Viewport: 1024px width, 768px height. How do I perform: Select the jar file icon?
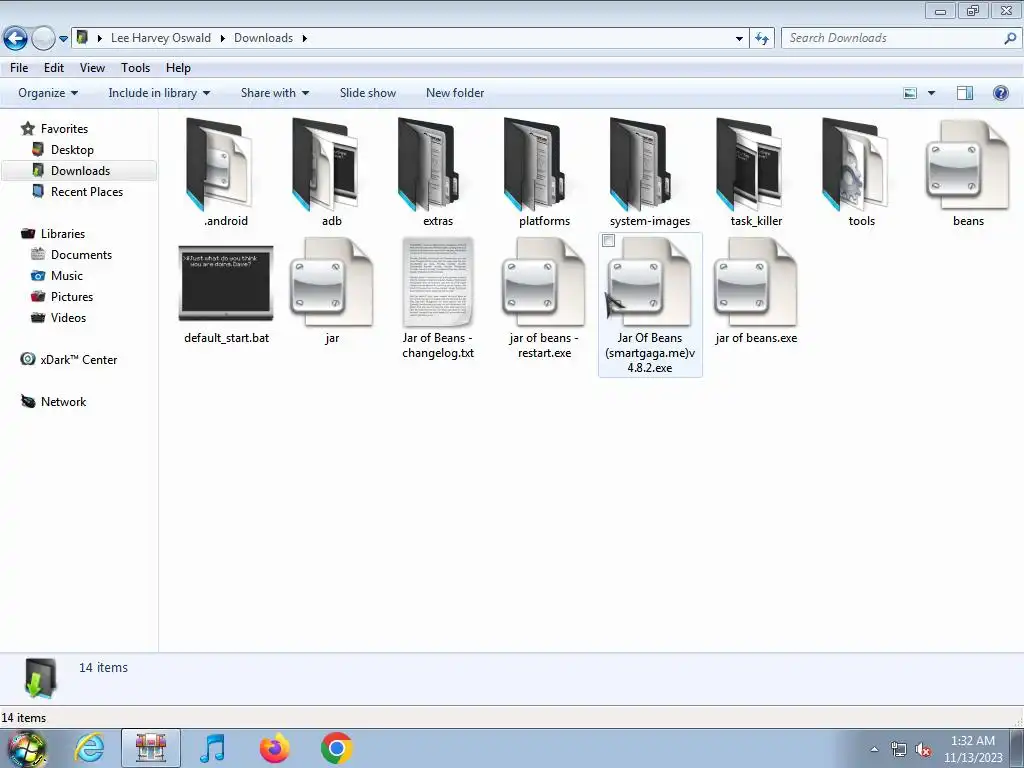pos(332,282)
